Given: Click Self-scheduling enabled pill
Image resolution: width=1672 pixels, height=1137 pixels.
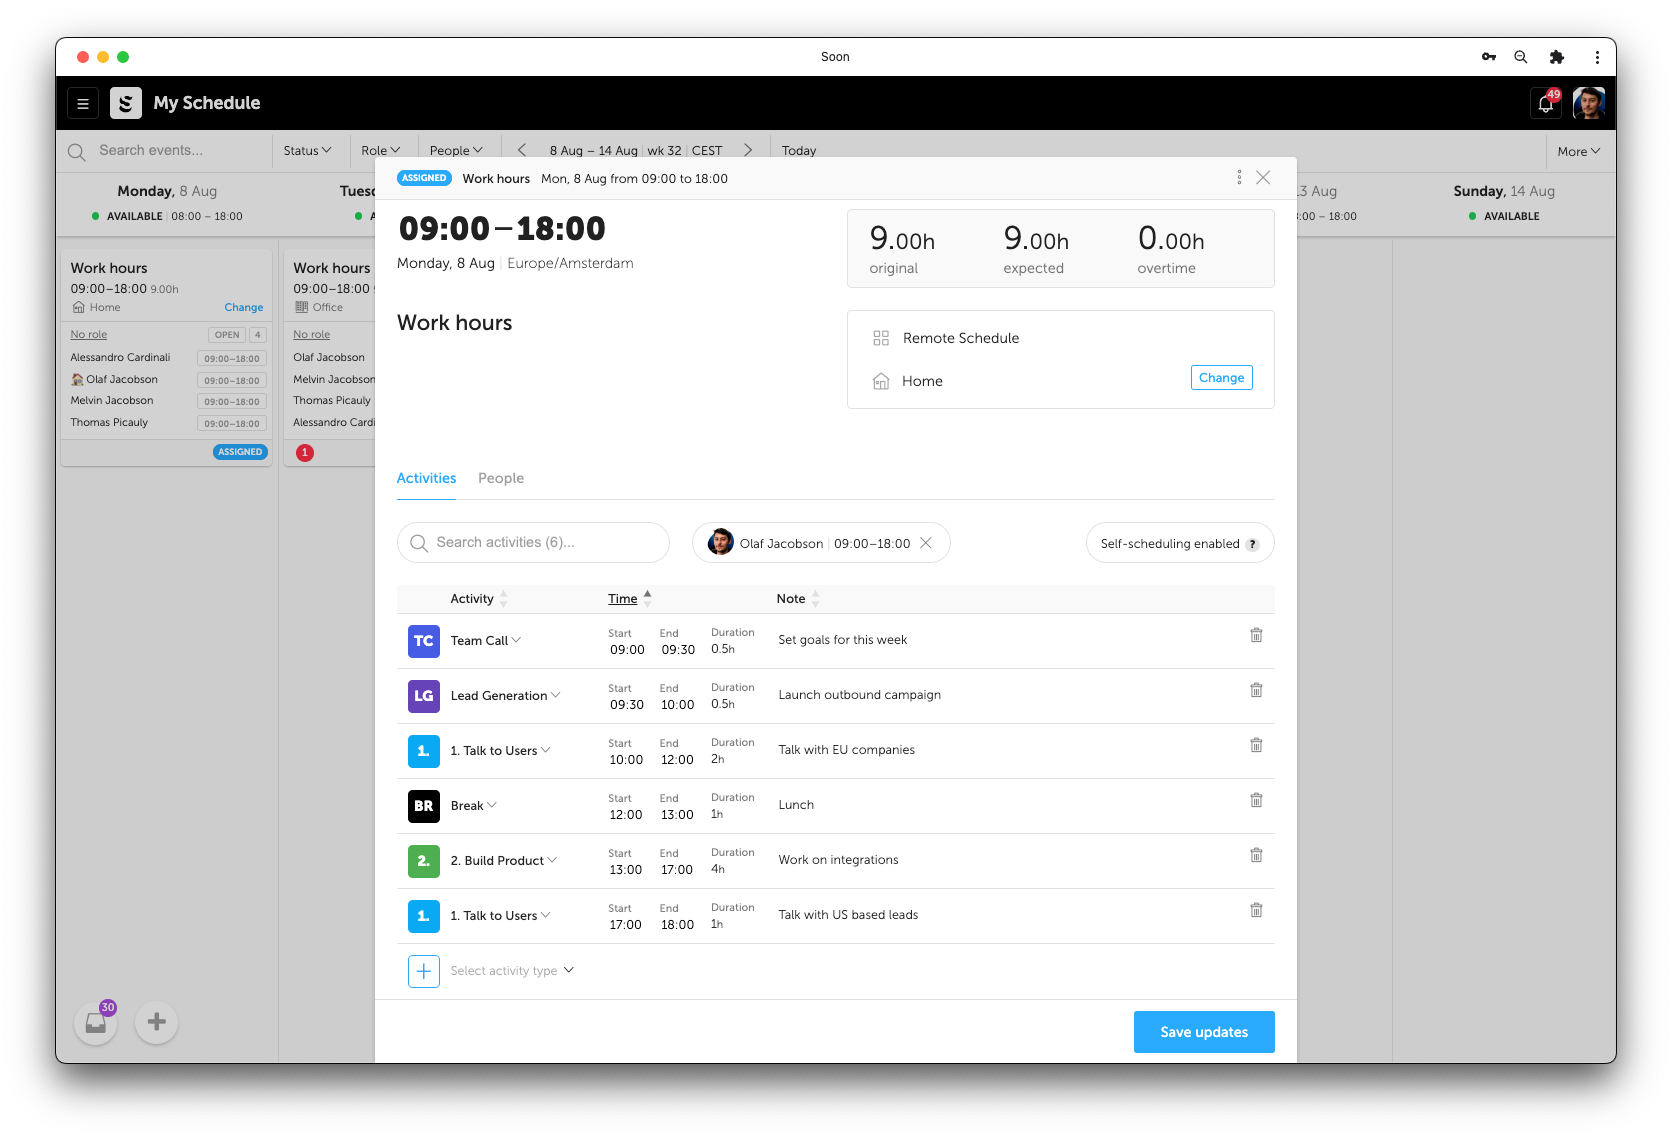Looking at the screenshot, I should (1180, 543).
